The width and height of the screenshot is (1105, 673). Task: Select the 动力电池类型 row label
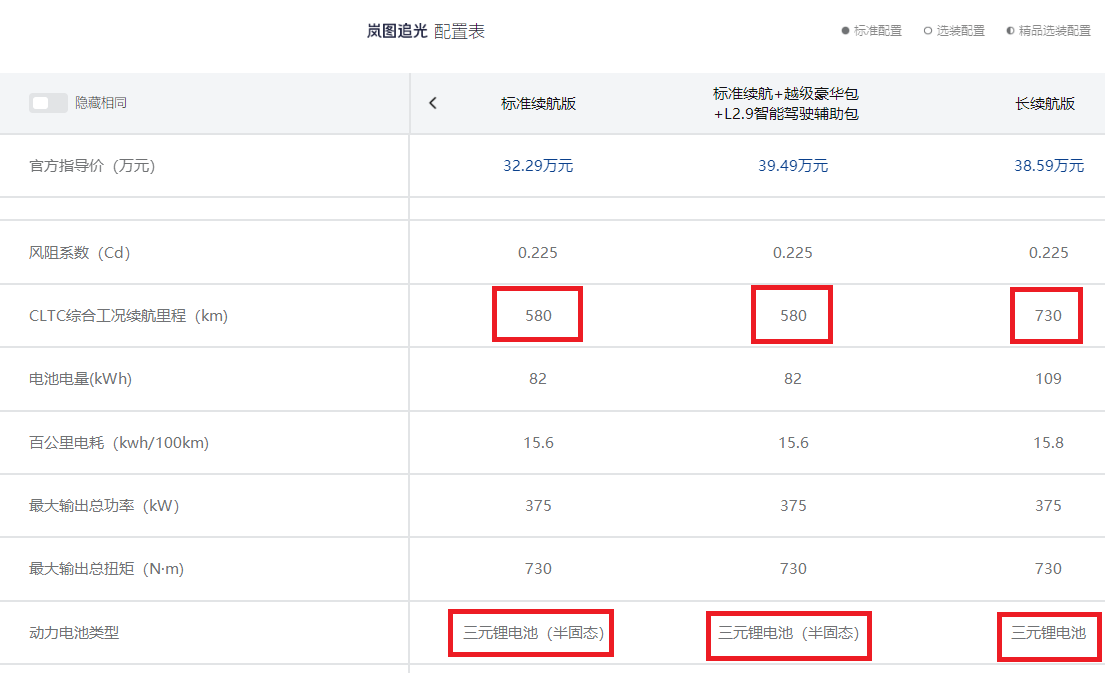click(74, 633)
